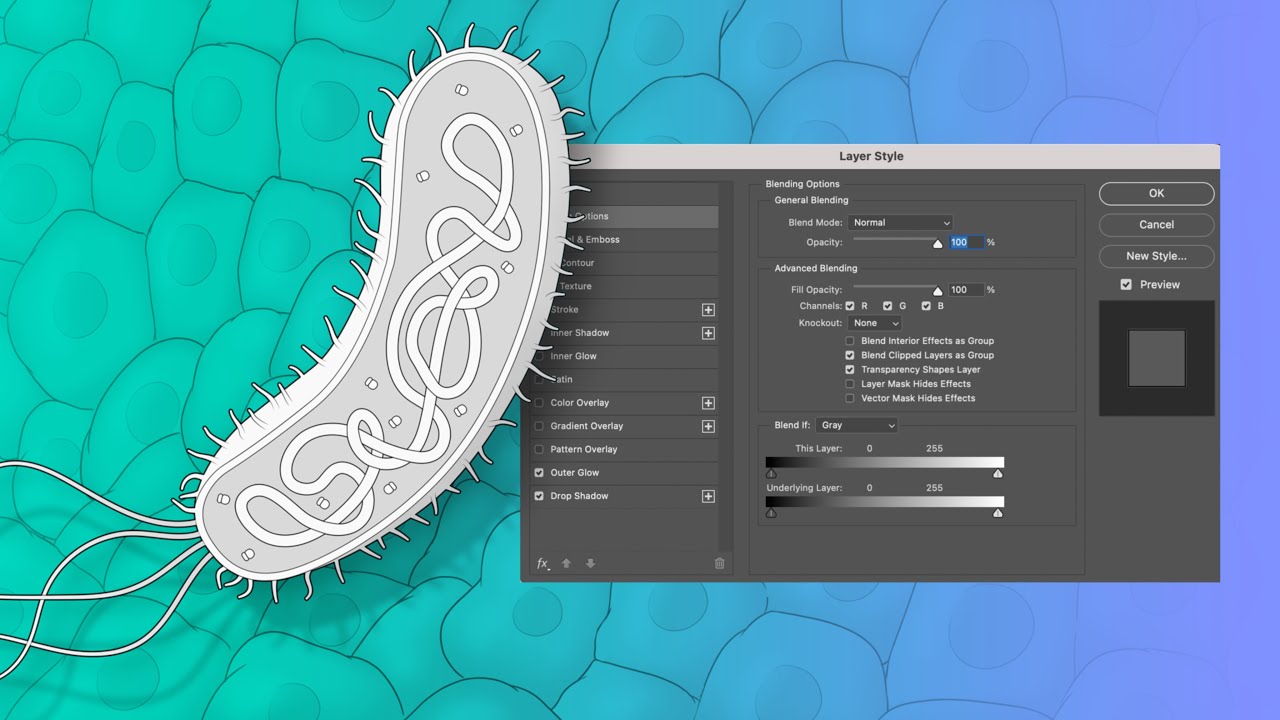This screenshot has width=1280, height=720.
Task: Add another Gradient Overlay plus icon
Action: [x=708, y=426]
